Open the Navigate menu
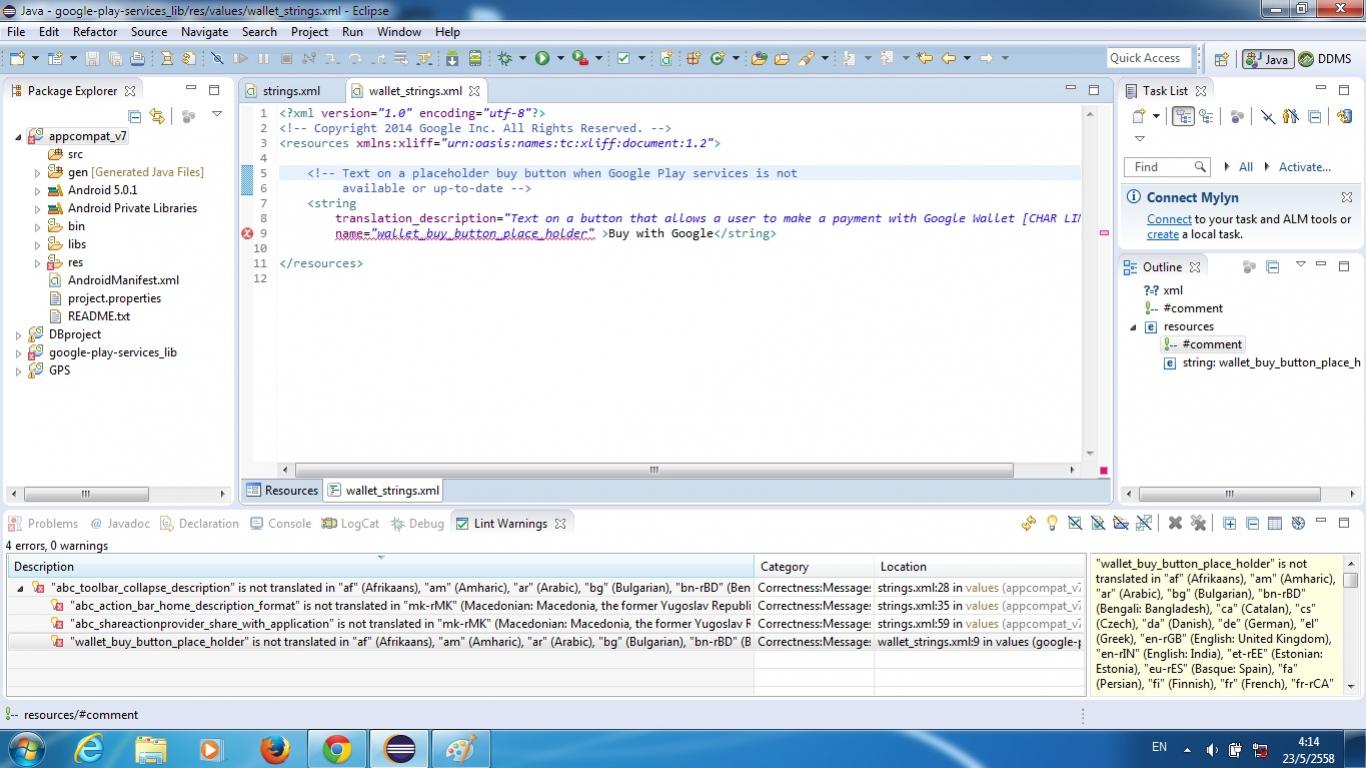1366x768 pixels. coord(205,32)
